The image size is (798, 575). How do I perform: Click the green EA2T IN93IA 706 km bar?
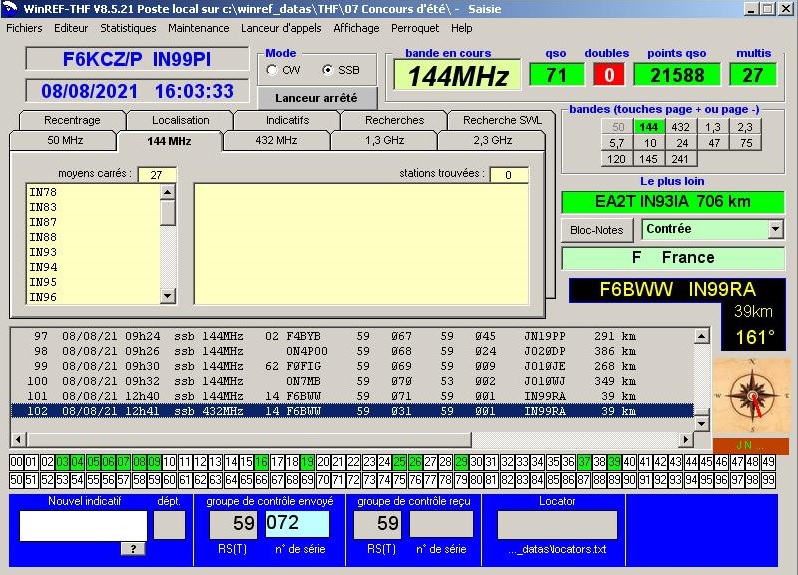[673, 202]
